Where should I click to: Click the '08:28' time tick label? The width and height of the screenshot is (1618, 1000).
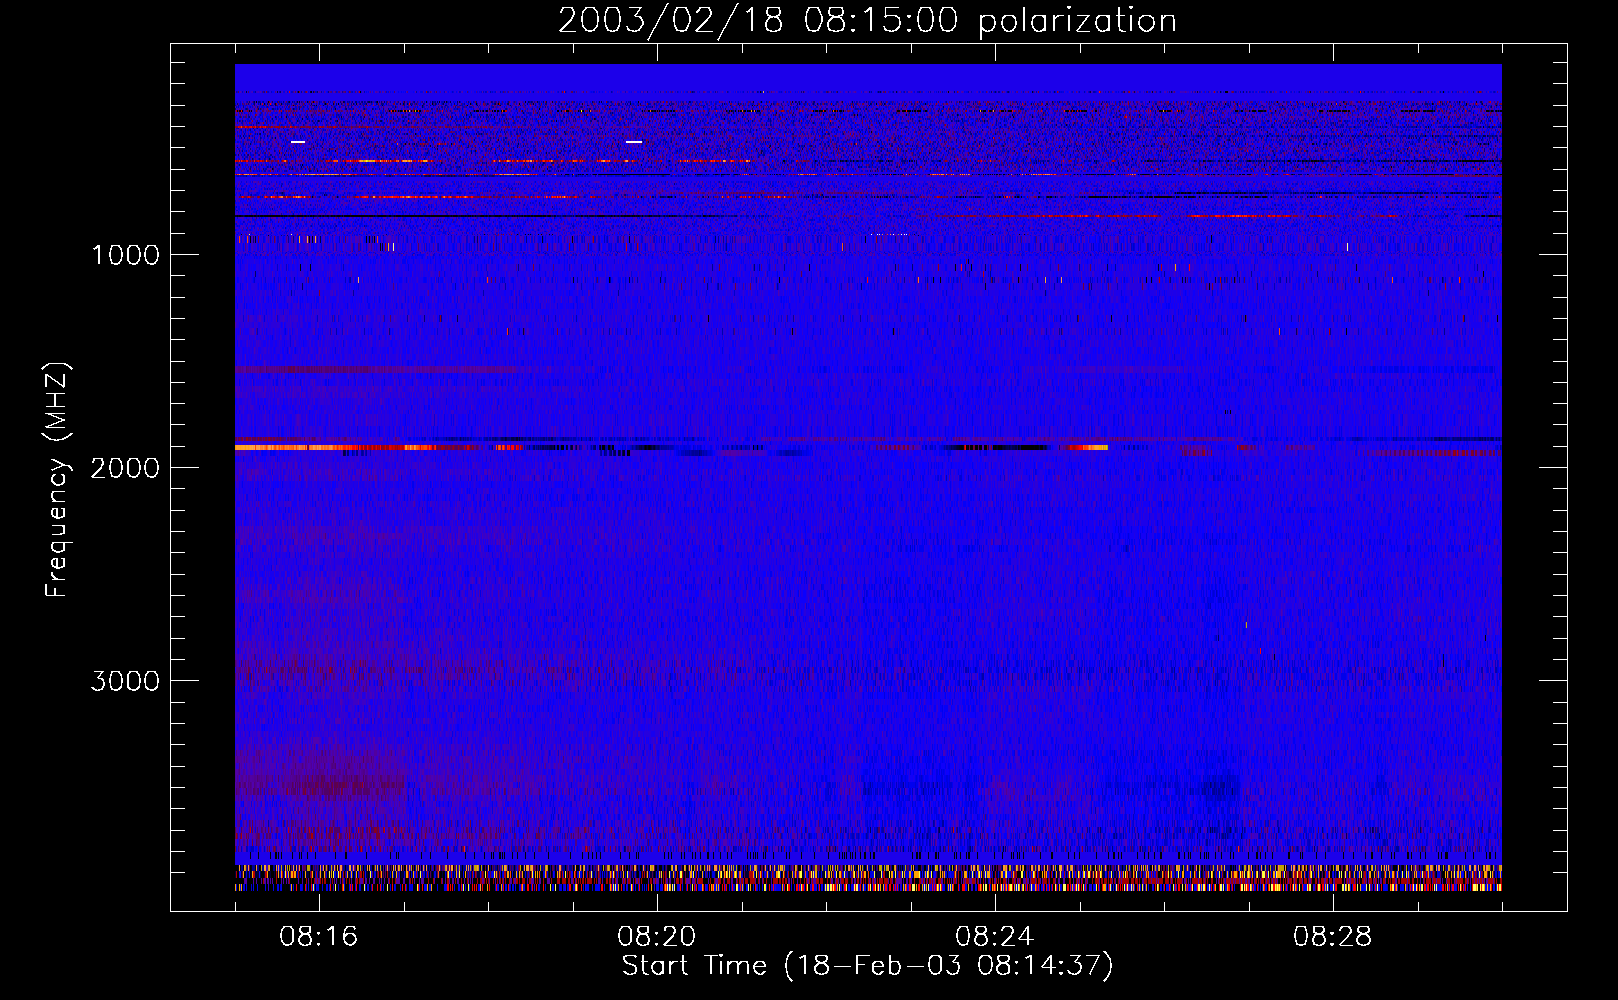(1333, 937)
